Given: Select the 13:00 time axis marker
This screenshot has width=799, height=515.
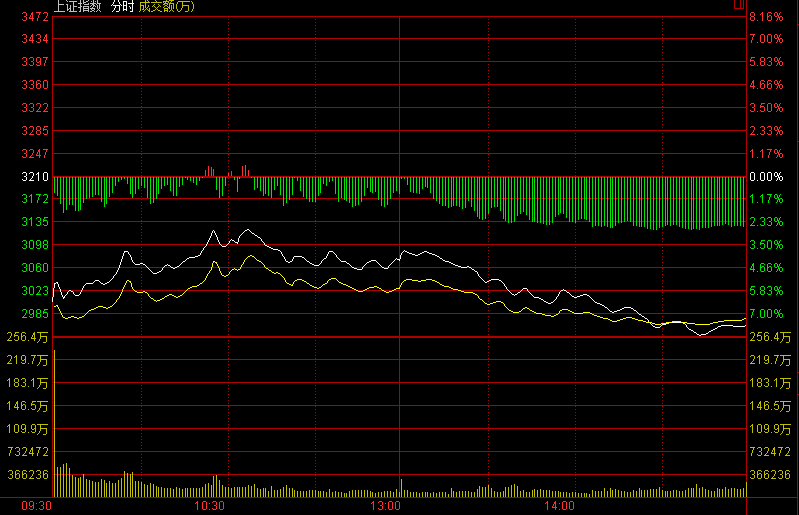Looking at the screenshot, I should [x=385, y=506].
